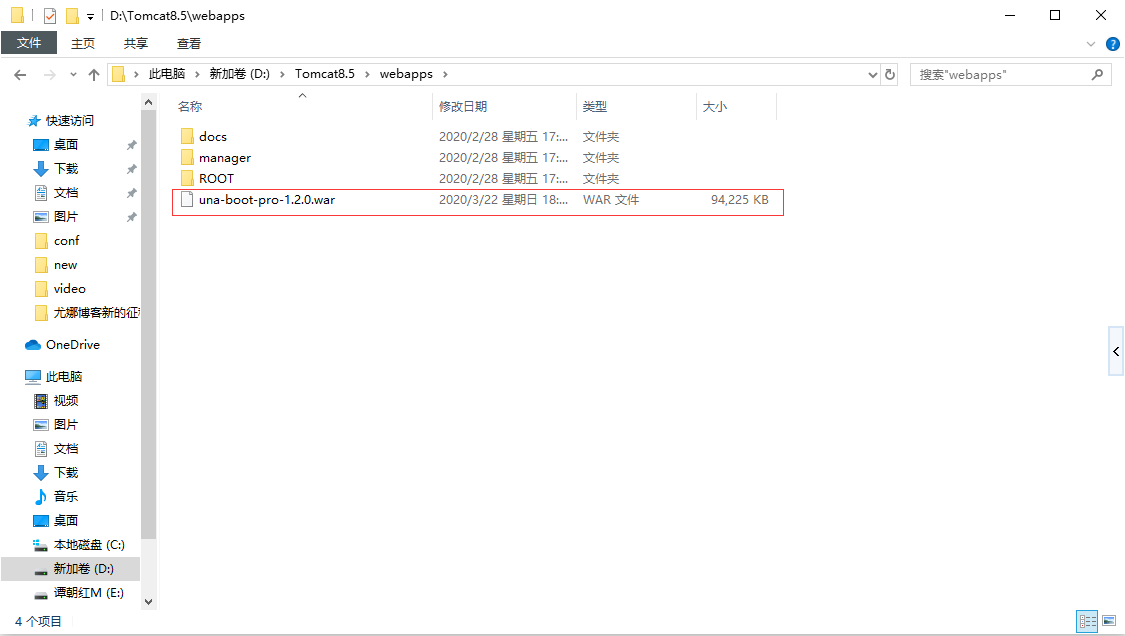Switch to large icons view
This screenshot has width=1125, height=636.
tap(1109, 621)
